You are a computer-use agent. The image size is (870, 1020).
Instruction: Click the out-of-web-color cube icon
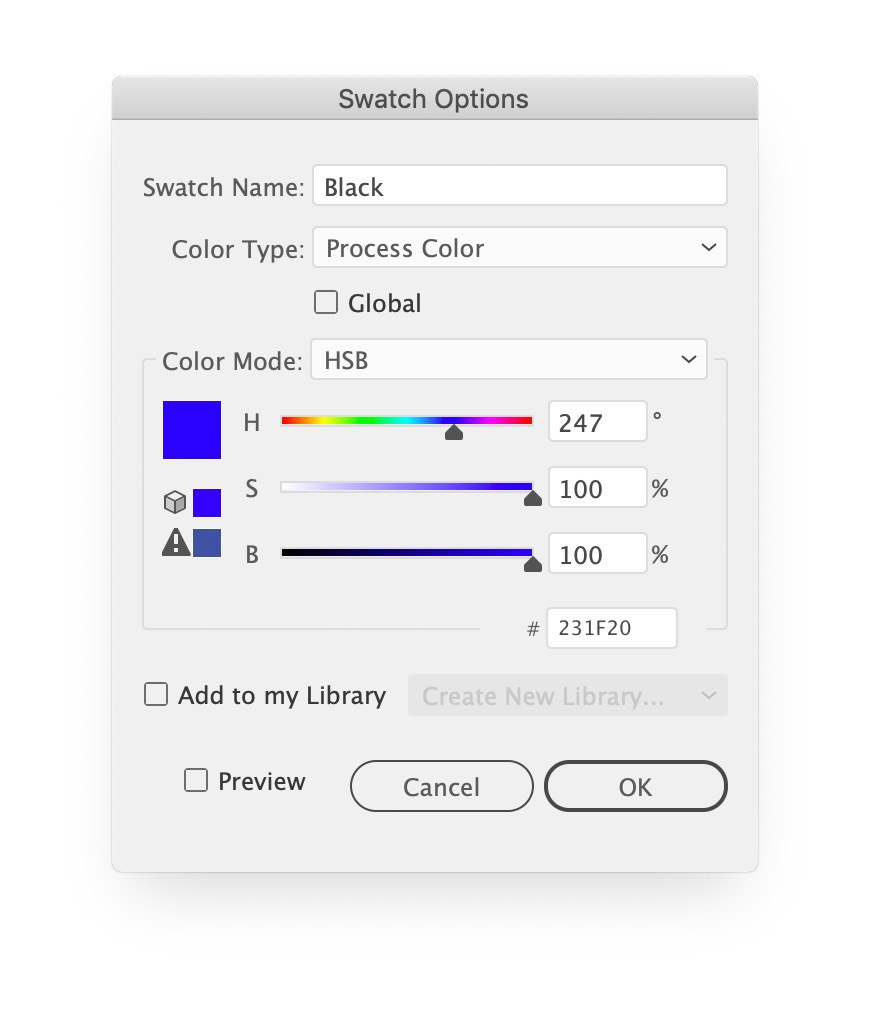pyautogui.click(x=175, y=503)
